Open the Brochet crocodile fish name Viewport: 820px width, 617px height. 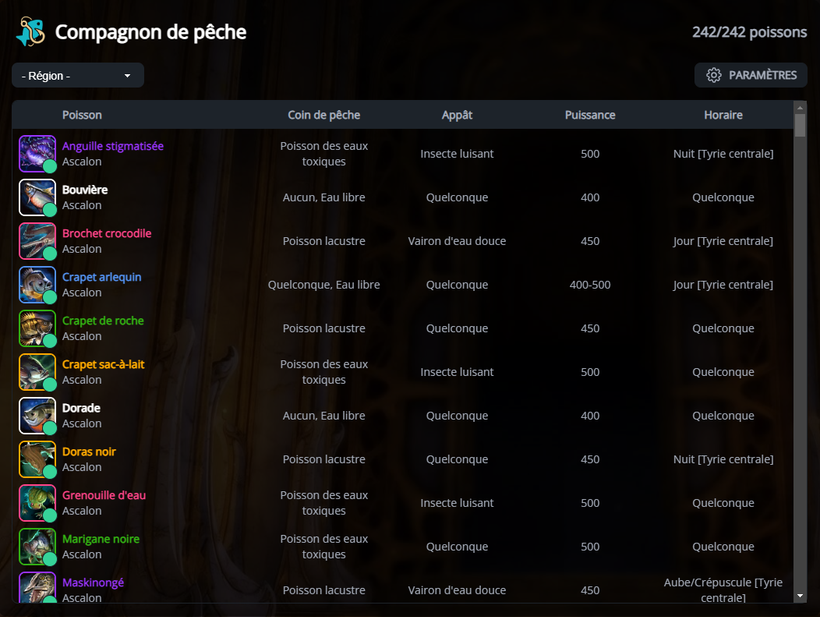pyautogui.click(x=107, y=233)
